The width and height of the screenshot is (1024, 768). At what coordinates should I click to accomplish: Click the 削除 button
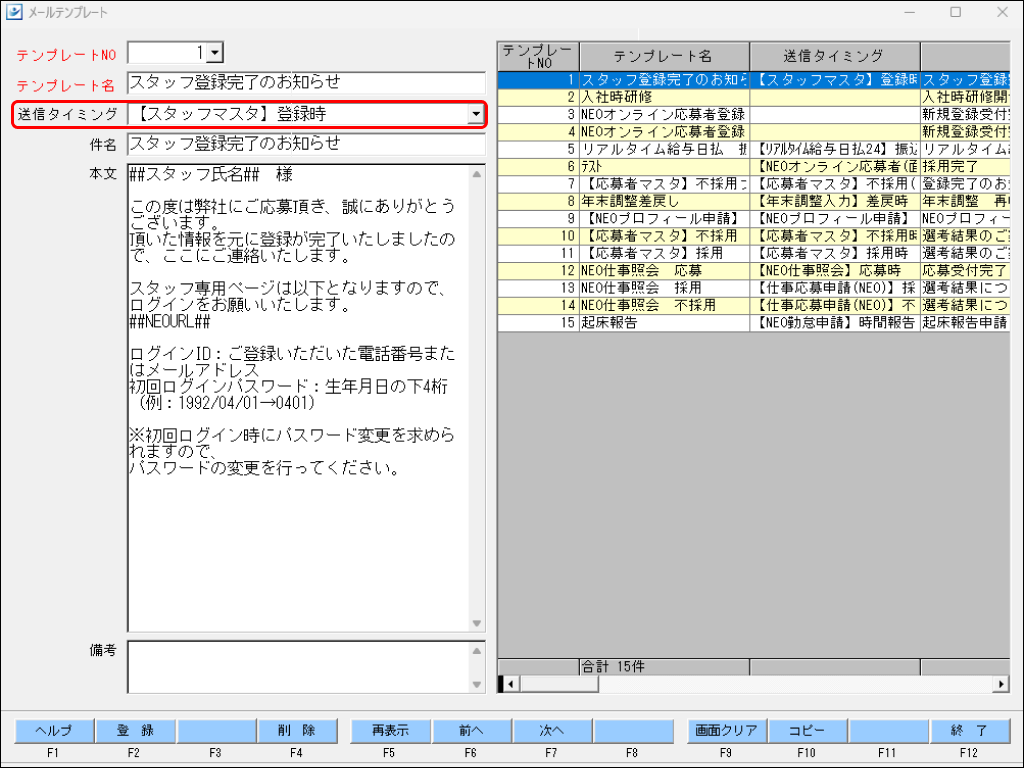(x=297, y=731)
